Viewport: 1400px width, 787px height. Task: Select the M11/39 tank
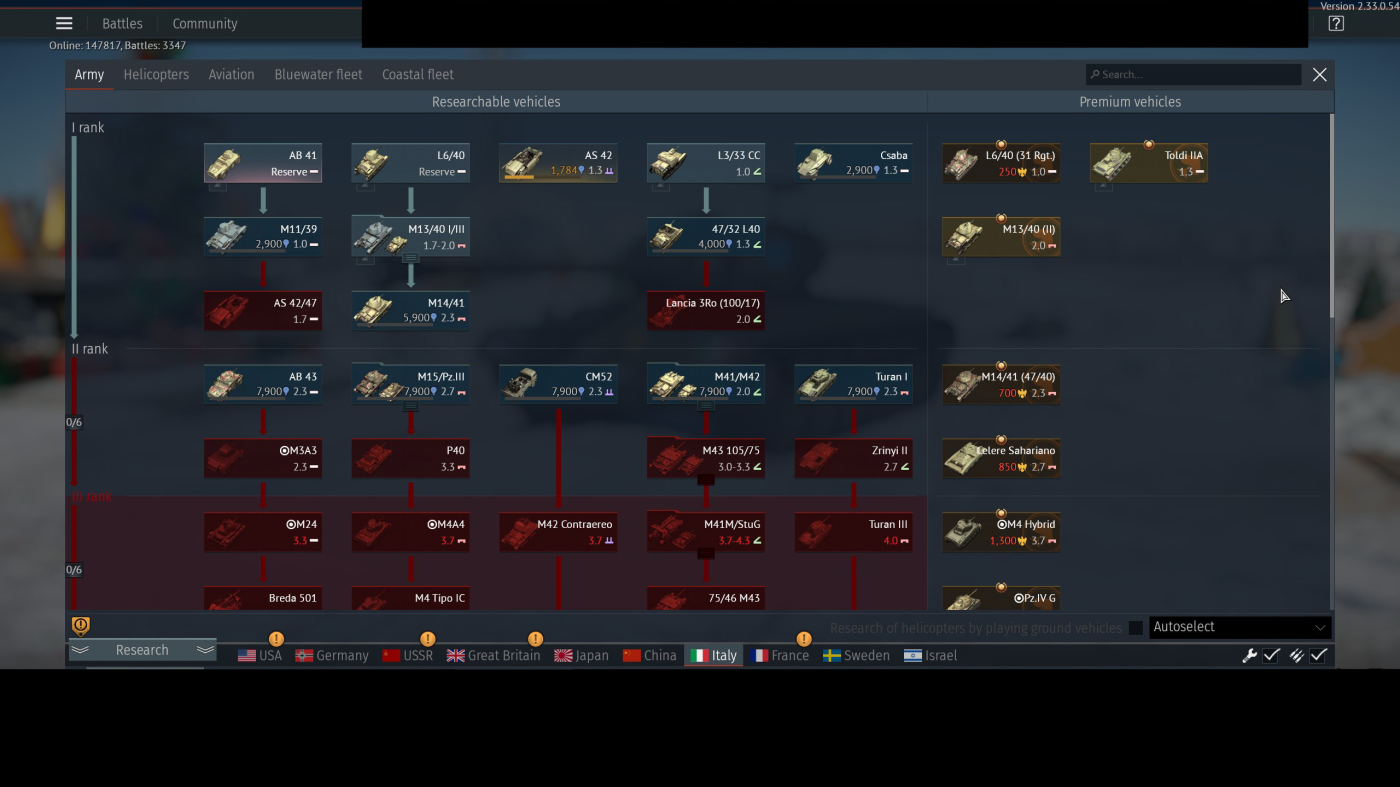263,237
